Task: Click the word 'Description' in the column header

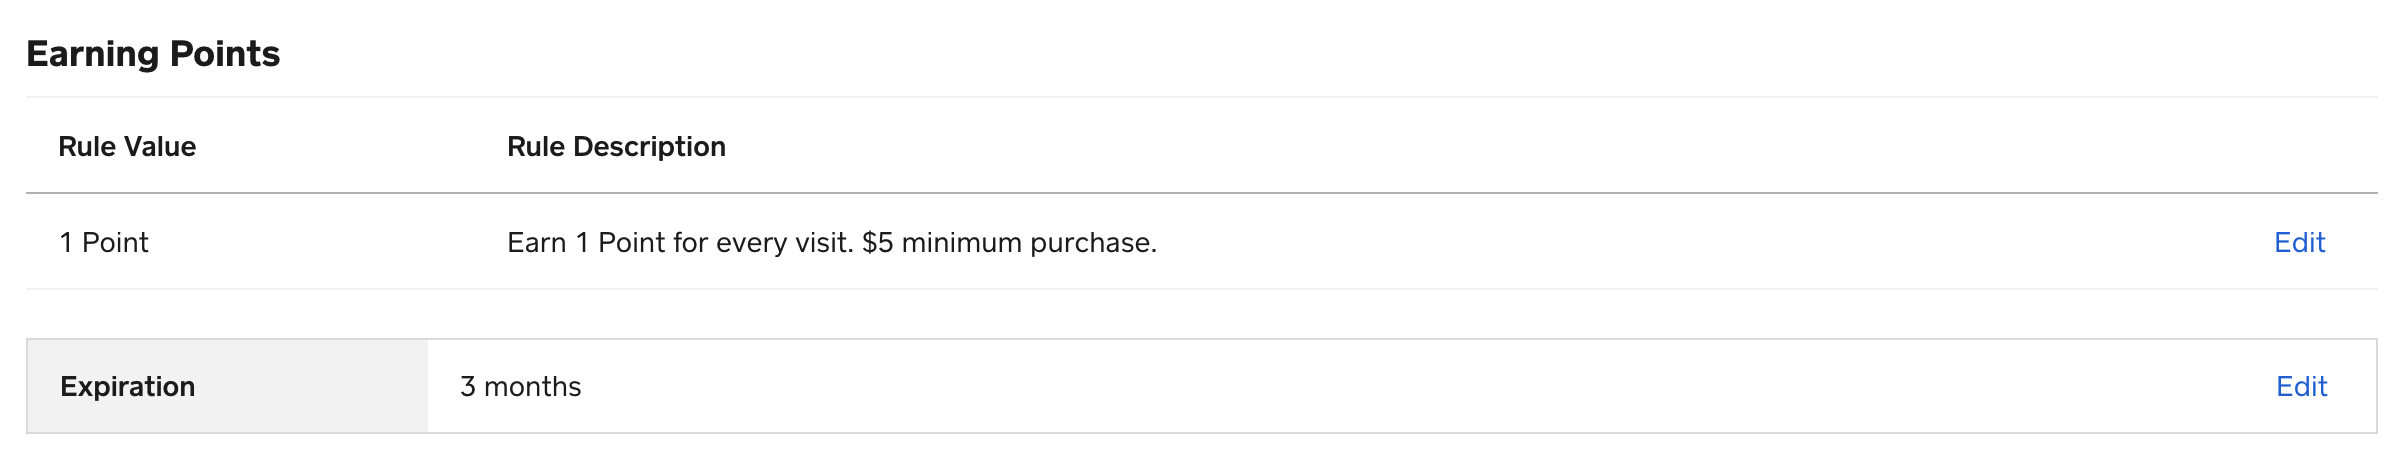Action: pos(649,147)
